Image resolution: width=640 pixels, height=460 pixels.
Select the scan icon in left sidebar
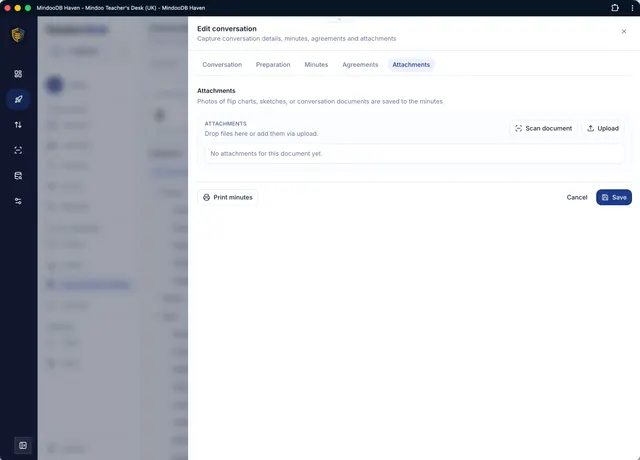pyautogui.click(x=18, y=150)
